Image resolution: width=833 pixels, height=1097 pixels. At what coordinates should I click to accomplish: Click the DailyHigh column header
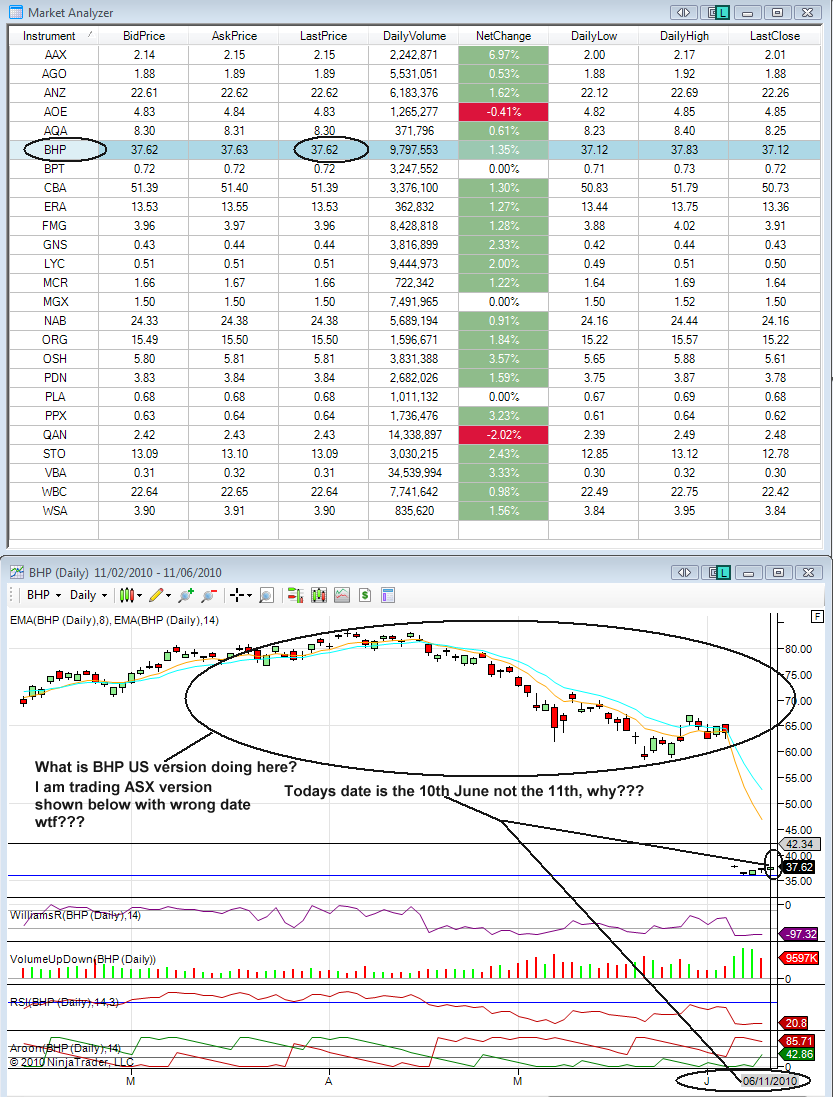[683, 36]
